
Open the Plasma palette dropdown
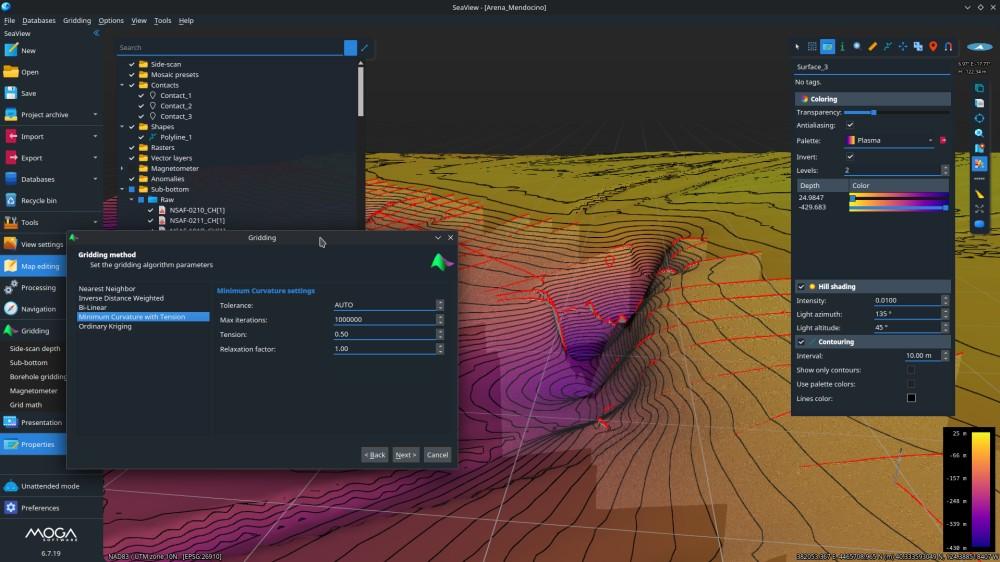(890, 140)
